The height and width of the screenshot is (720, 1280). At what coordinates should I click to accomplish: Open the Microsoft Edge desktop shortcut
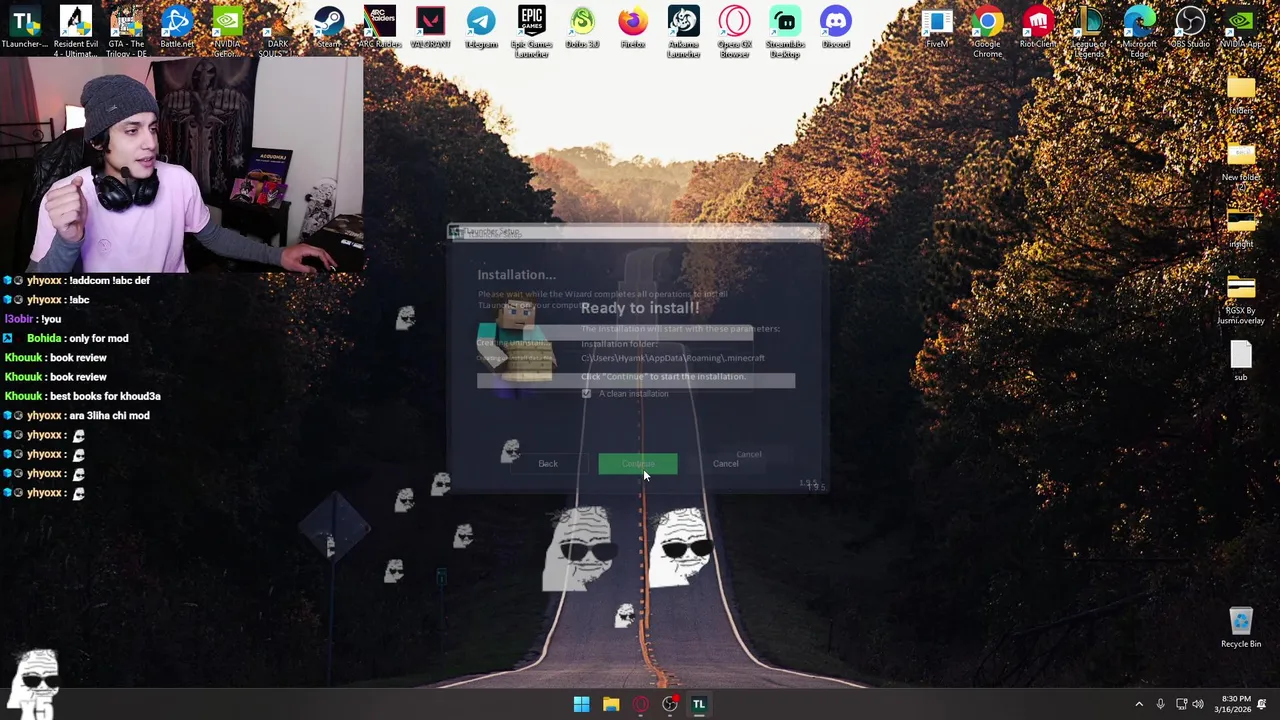[1139, 31]
